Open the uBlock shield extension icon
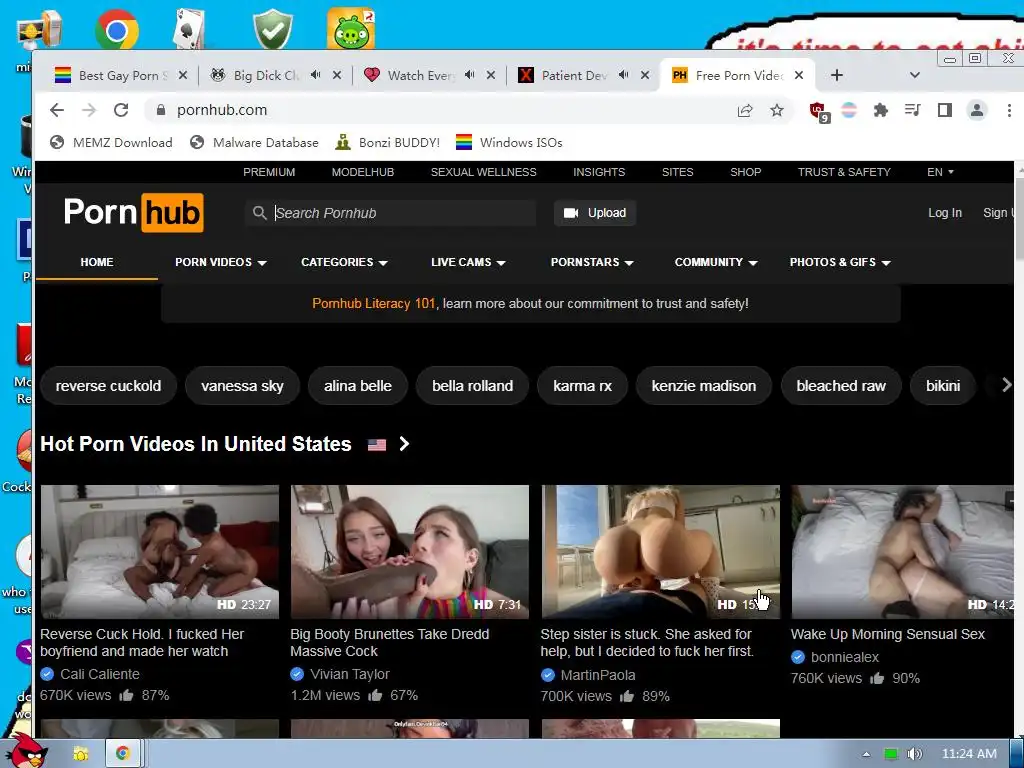The height and width of the screenshot is (768, 1024). tap(818, 111)
